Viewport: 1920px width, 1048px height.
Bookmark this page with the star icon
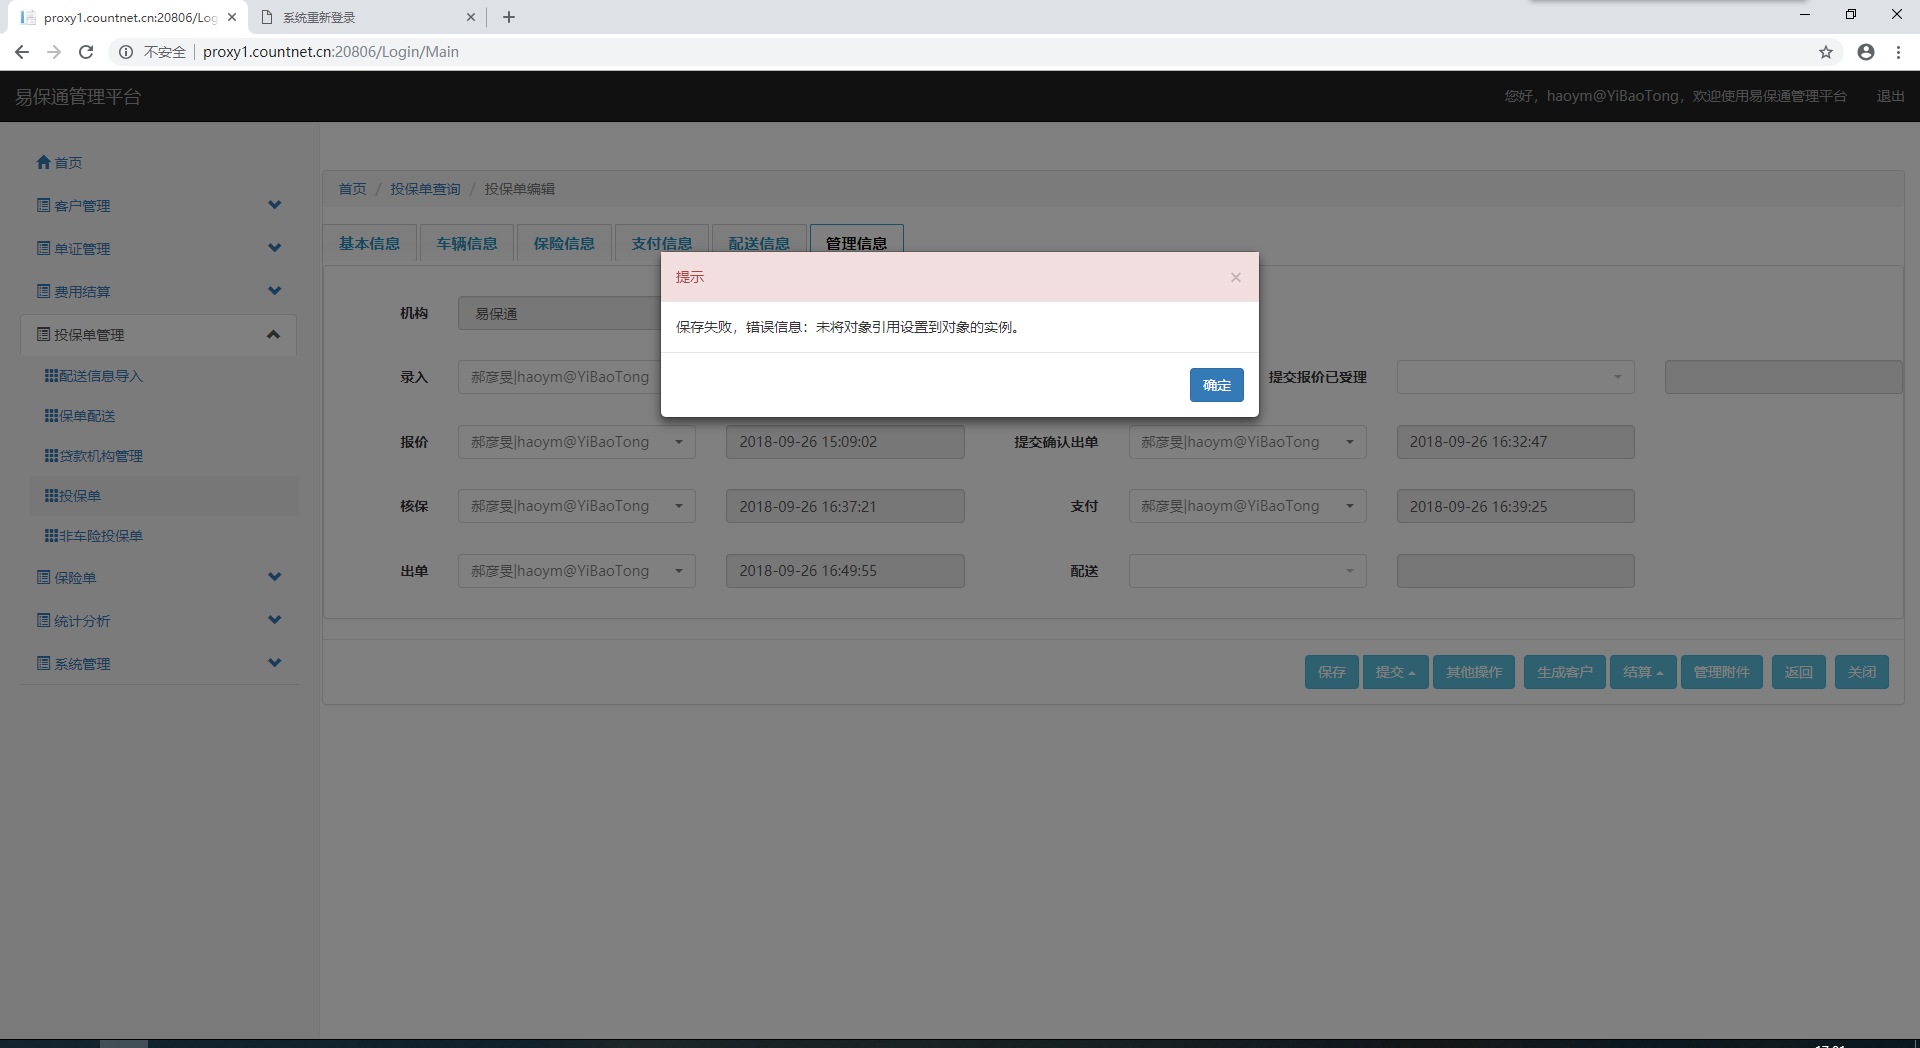point(1826,52)
